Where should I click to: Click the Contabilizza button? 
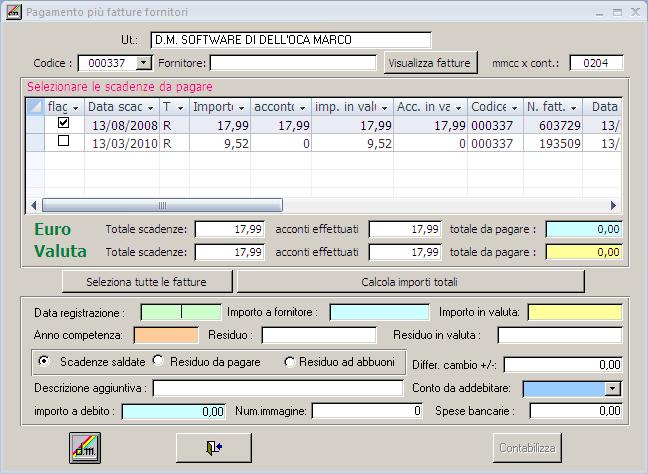(527, 448)
